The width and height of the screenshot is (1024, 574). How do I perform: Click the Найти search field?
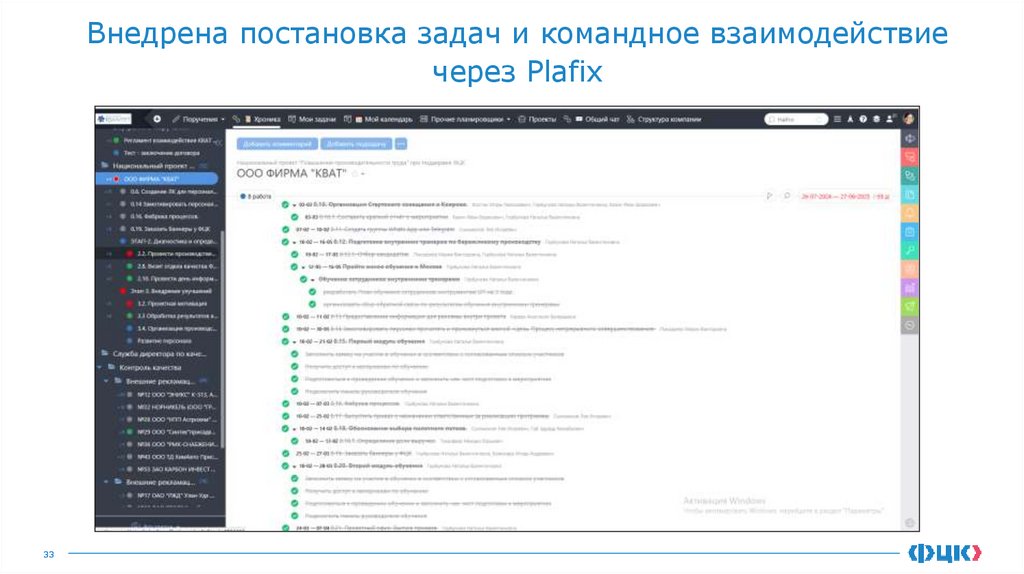796,119
